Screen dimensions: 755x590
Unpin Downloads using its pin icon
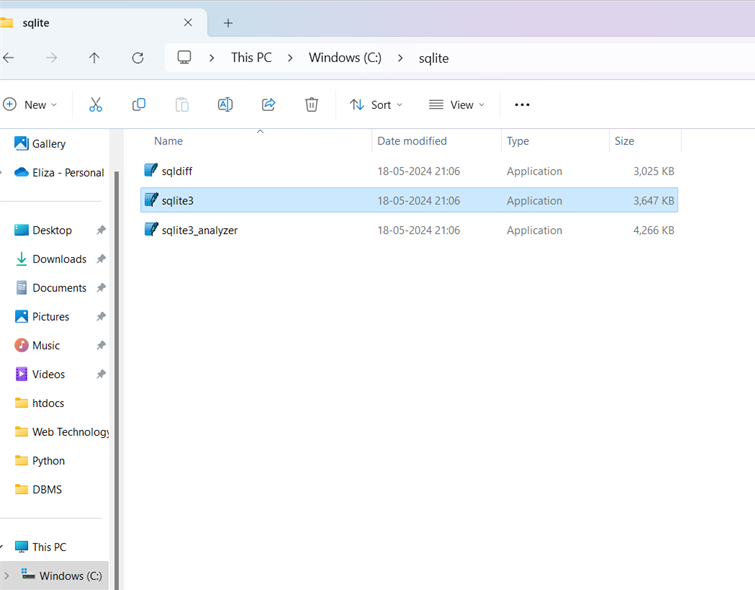(101, 259)
